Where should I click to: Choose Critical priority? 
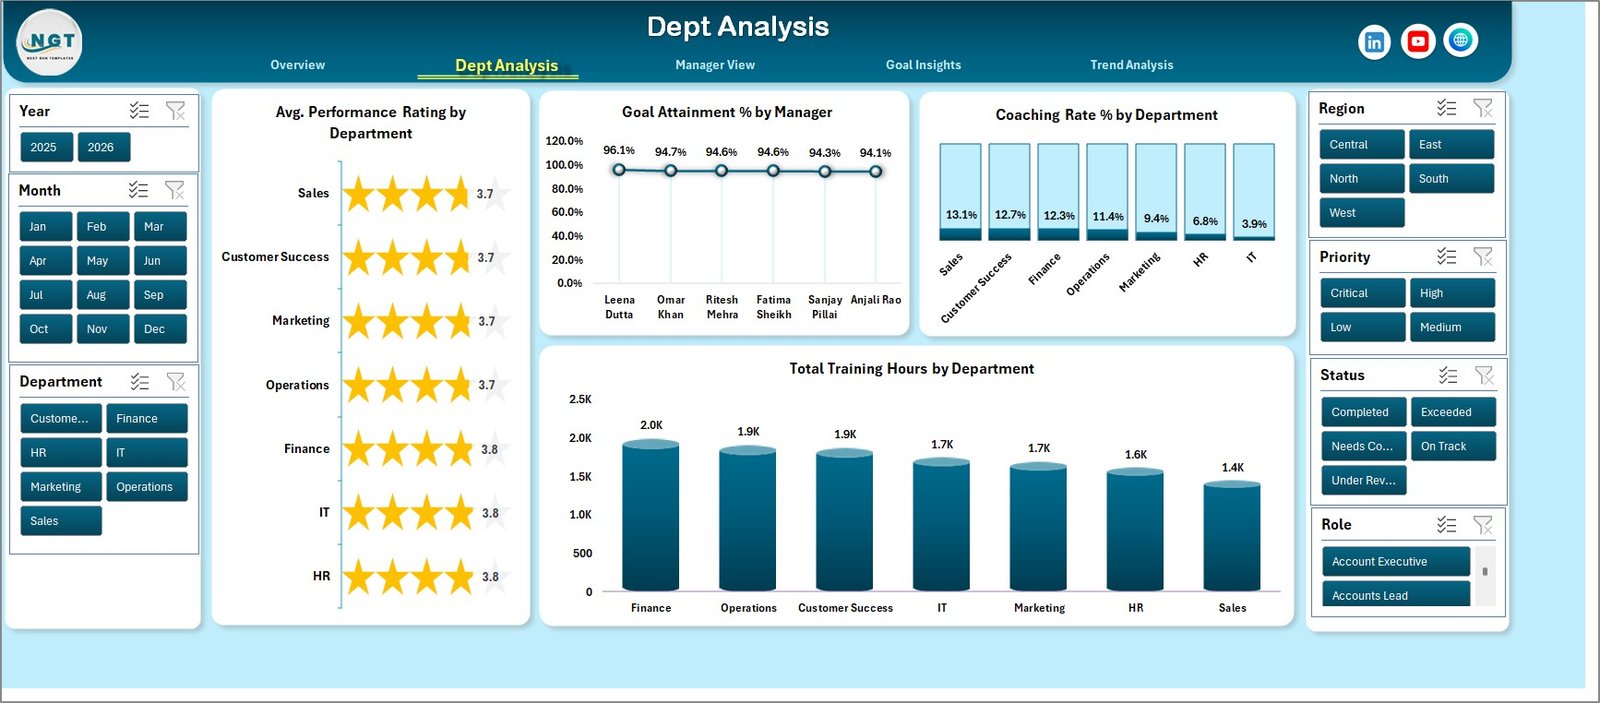tap(1362, 293)
